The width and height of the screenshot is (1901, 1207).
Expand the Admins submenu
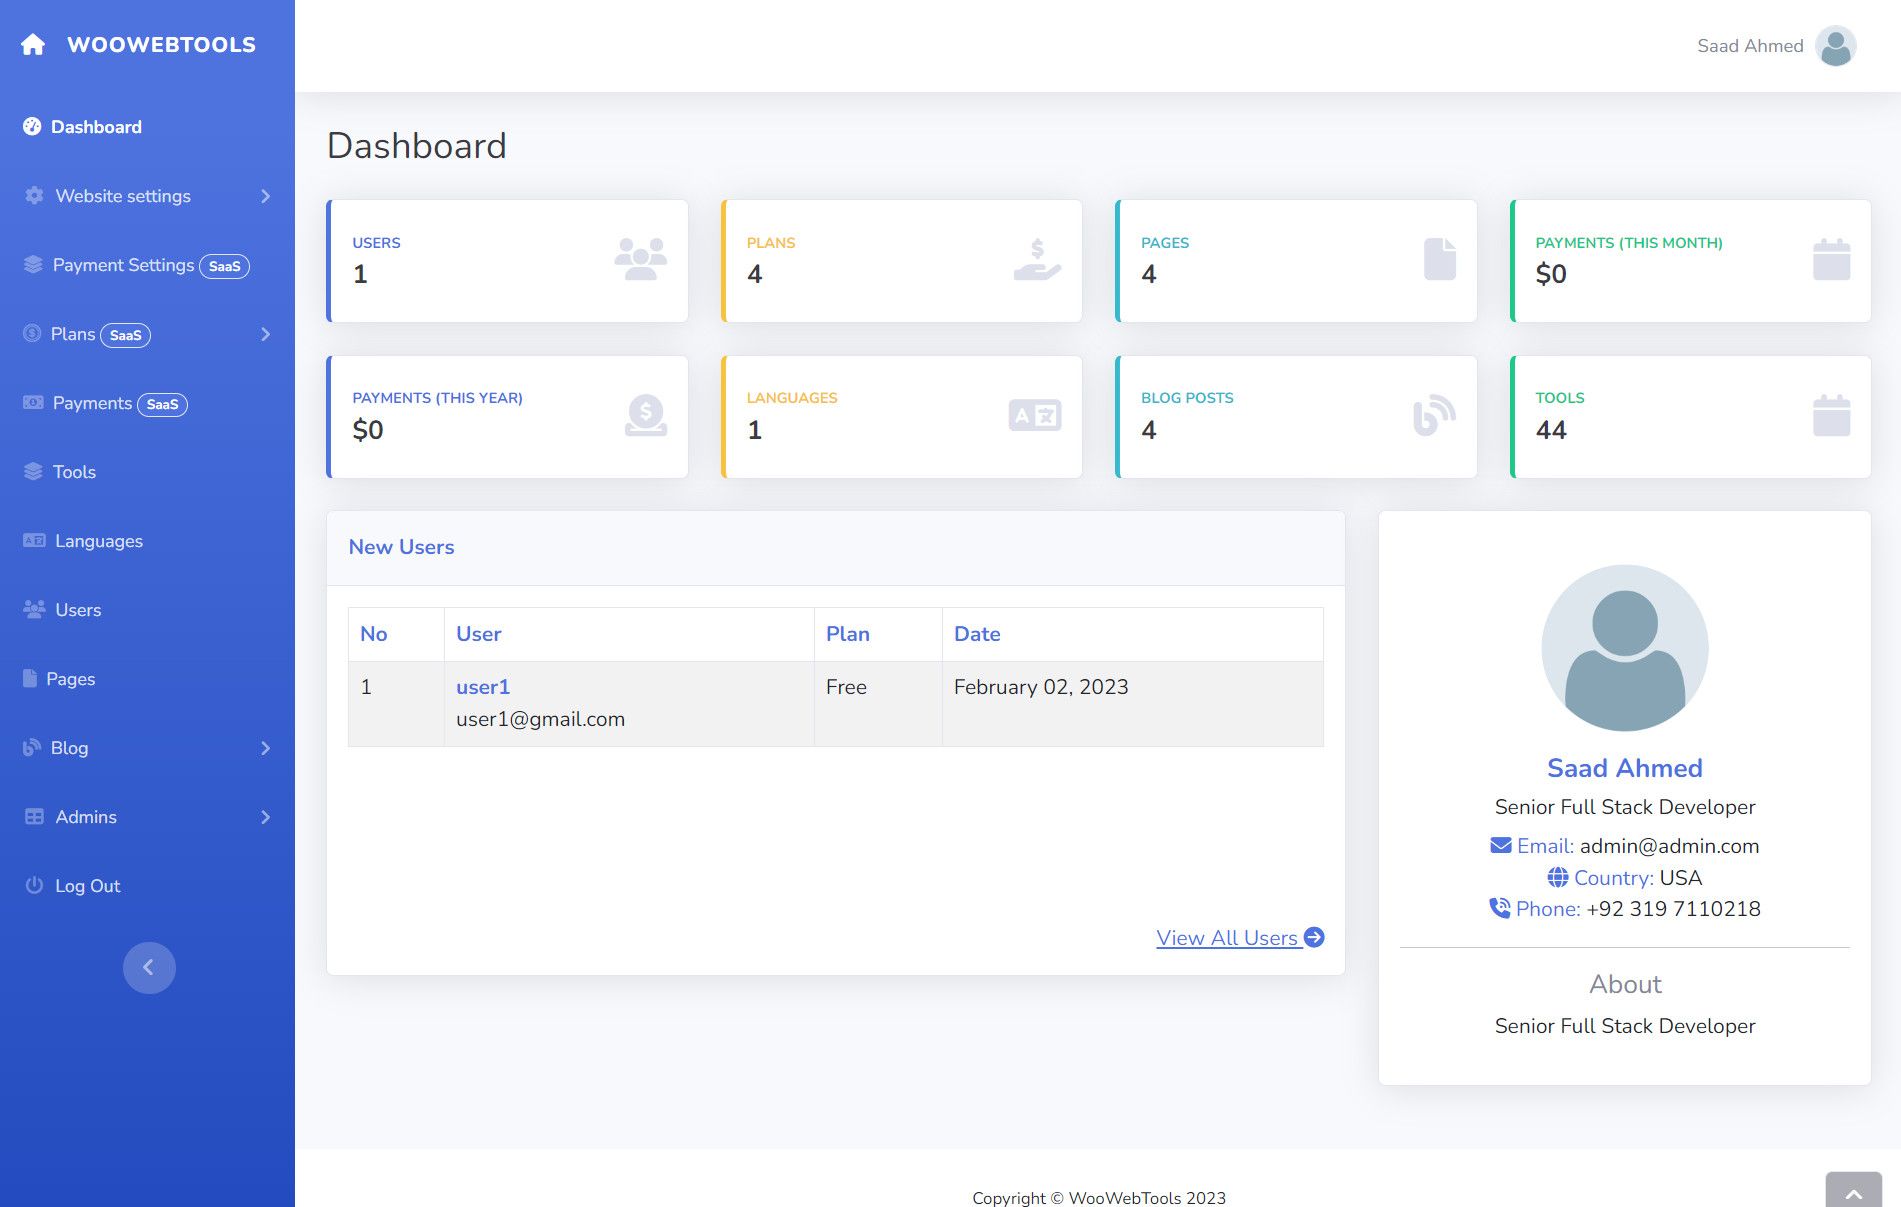click(x=264, y=817)
